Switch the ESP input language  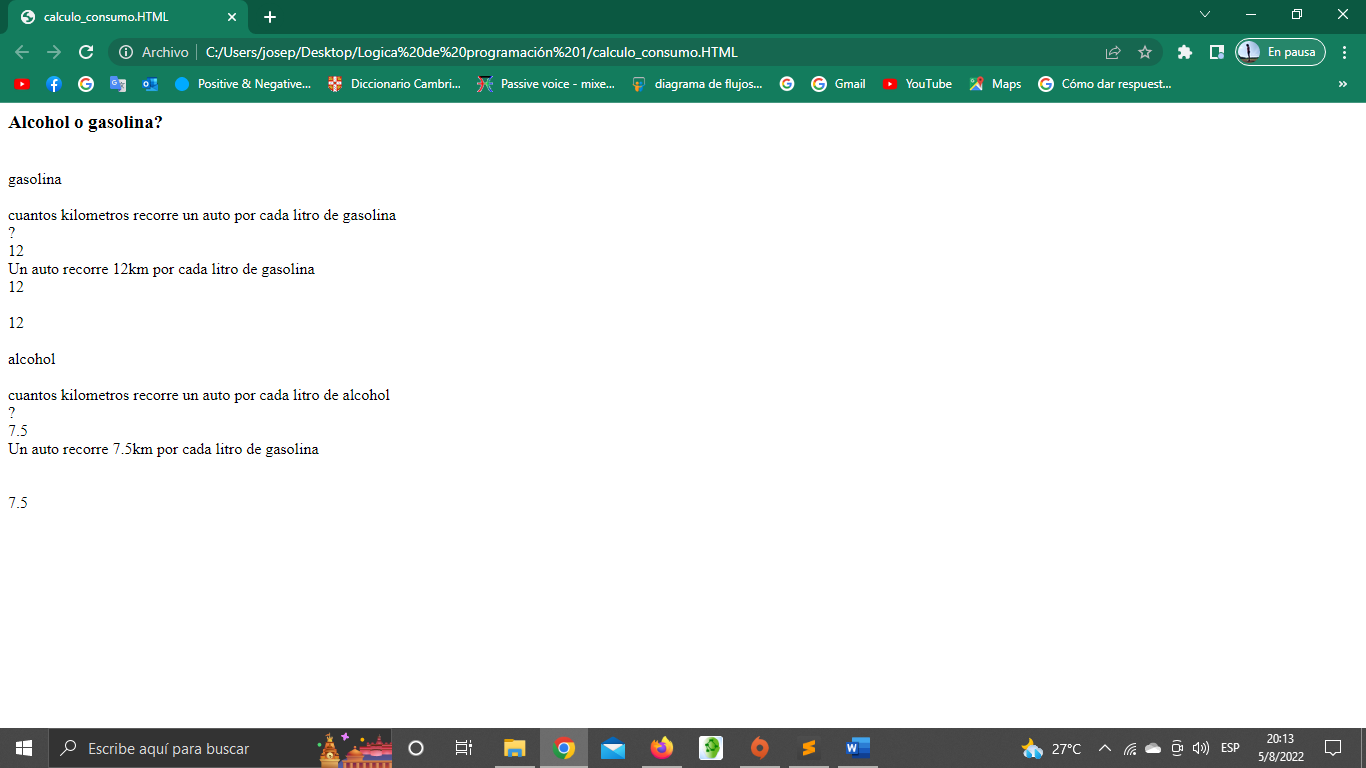(1230, 748)
